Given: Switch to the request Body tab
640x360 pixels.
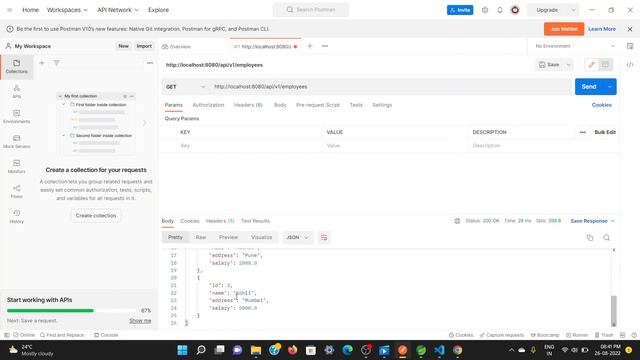Looking at the screenshot, I should [x=280, y=105].
